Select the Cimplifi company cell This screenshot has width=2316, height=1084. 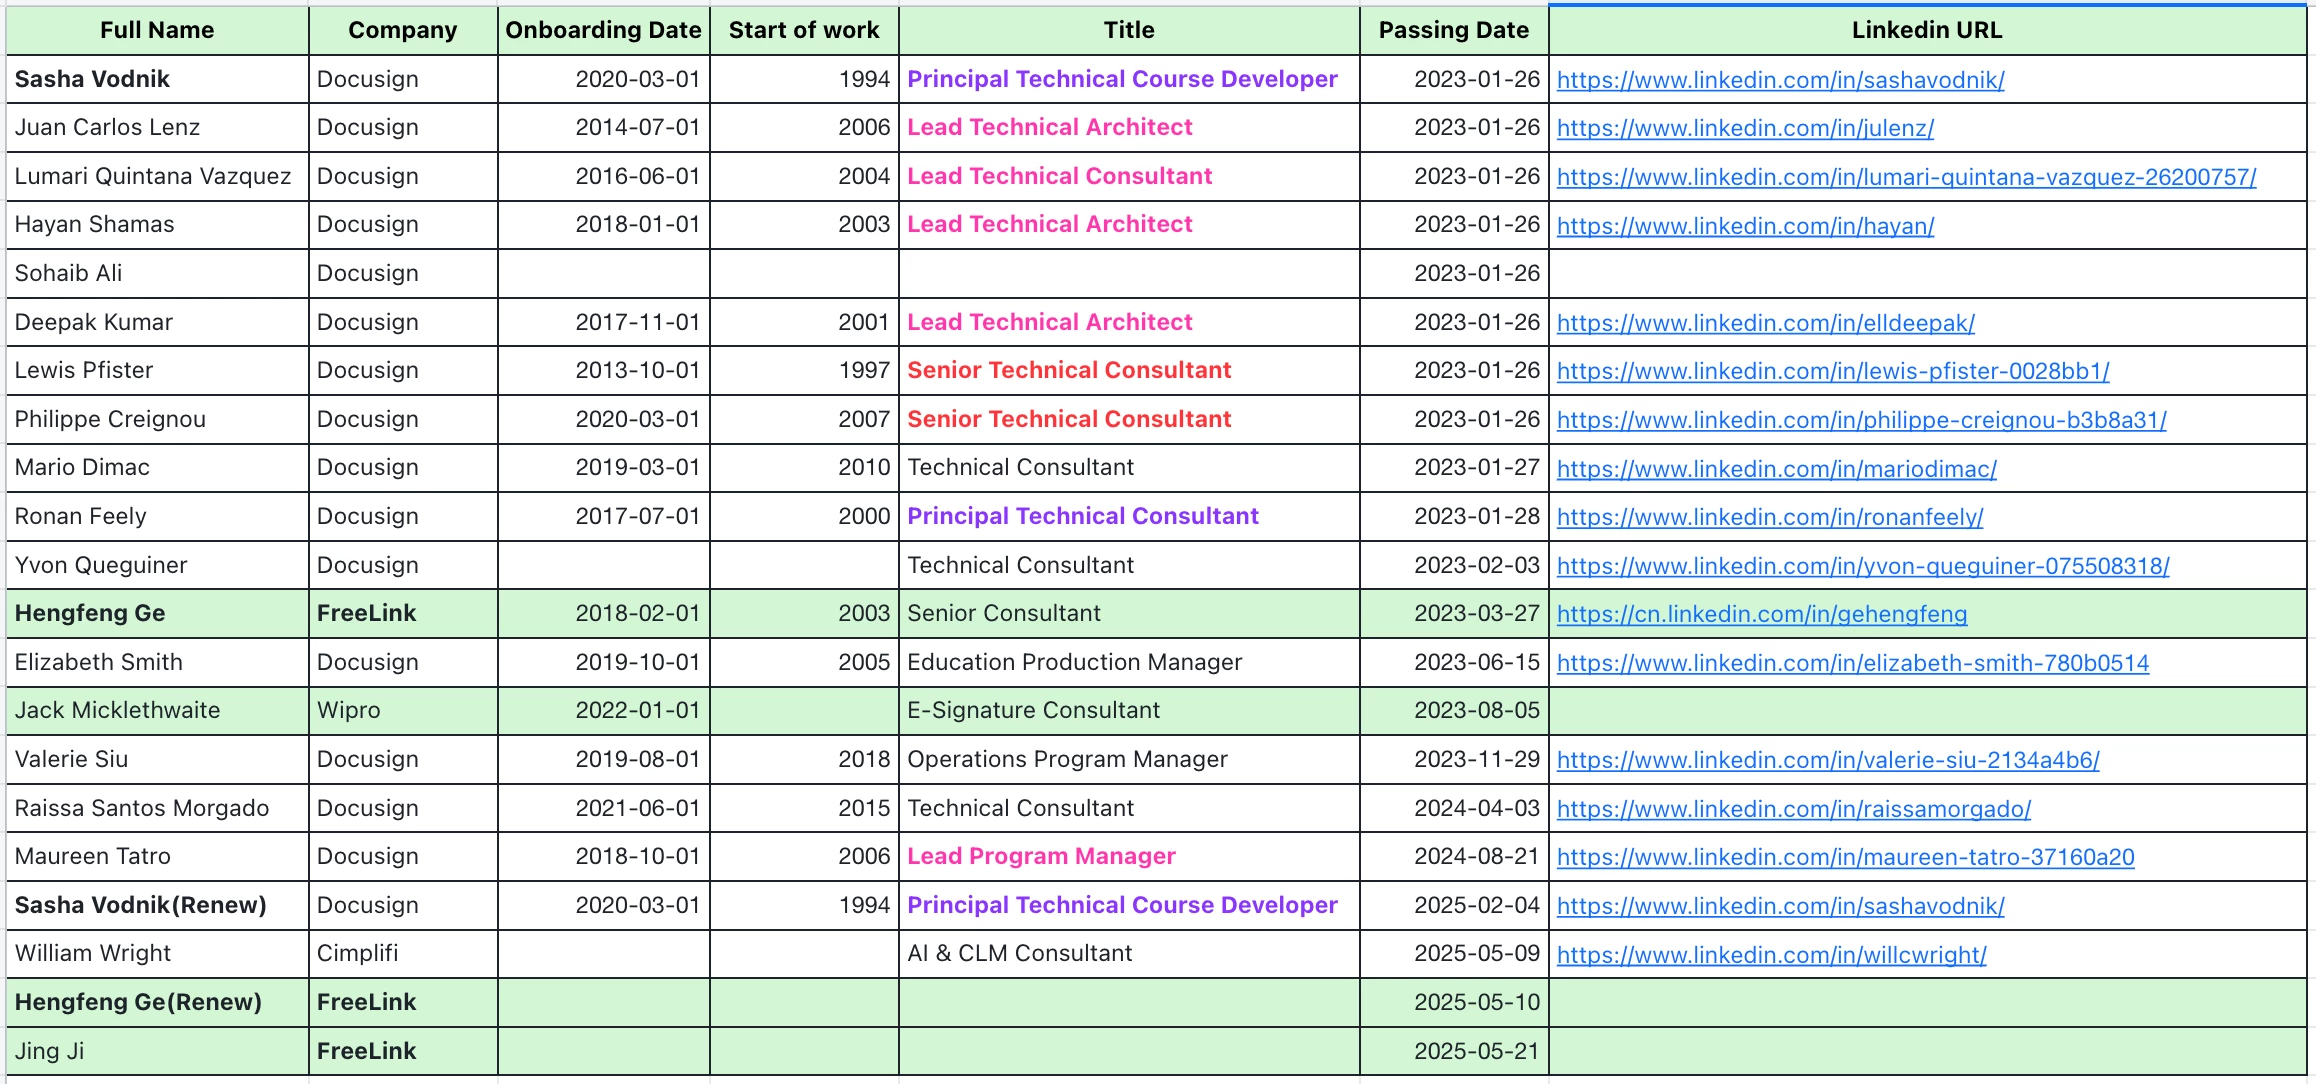click(x=403, y=953)
